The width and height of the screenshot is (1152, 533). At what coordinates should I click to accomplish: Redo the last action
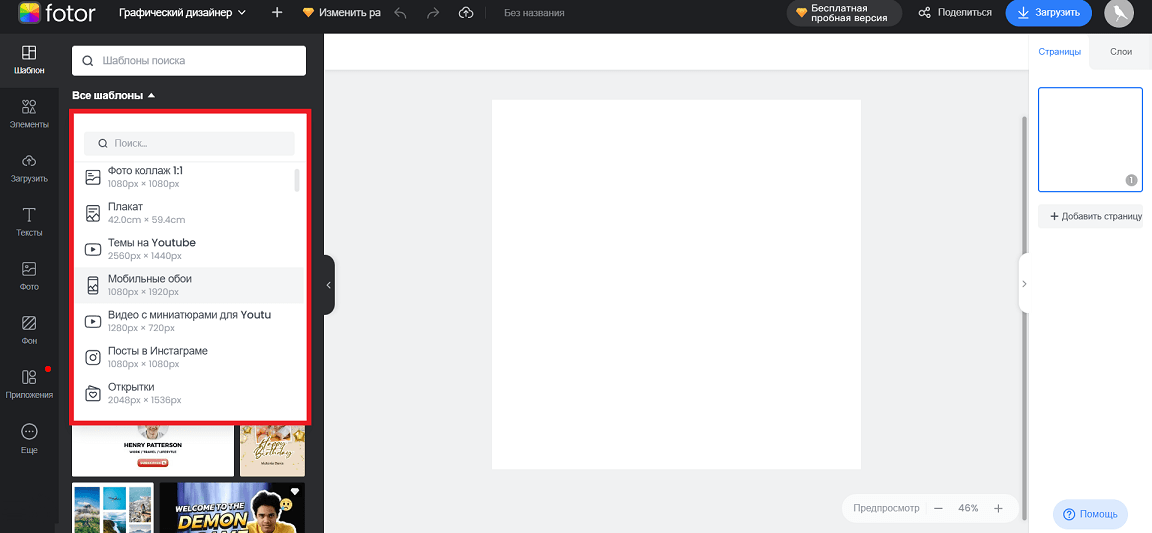tap(433, 12)
